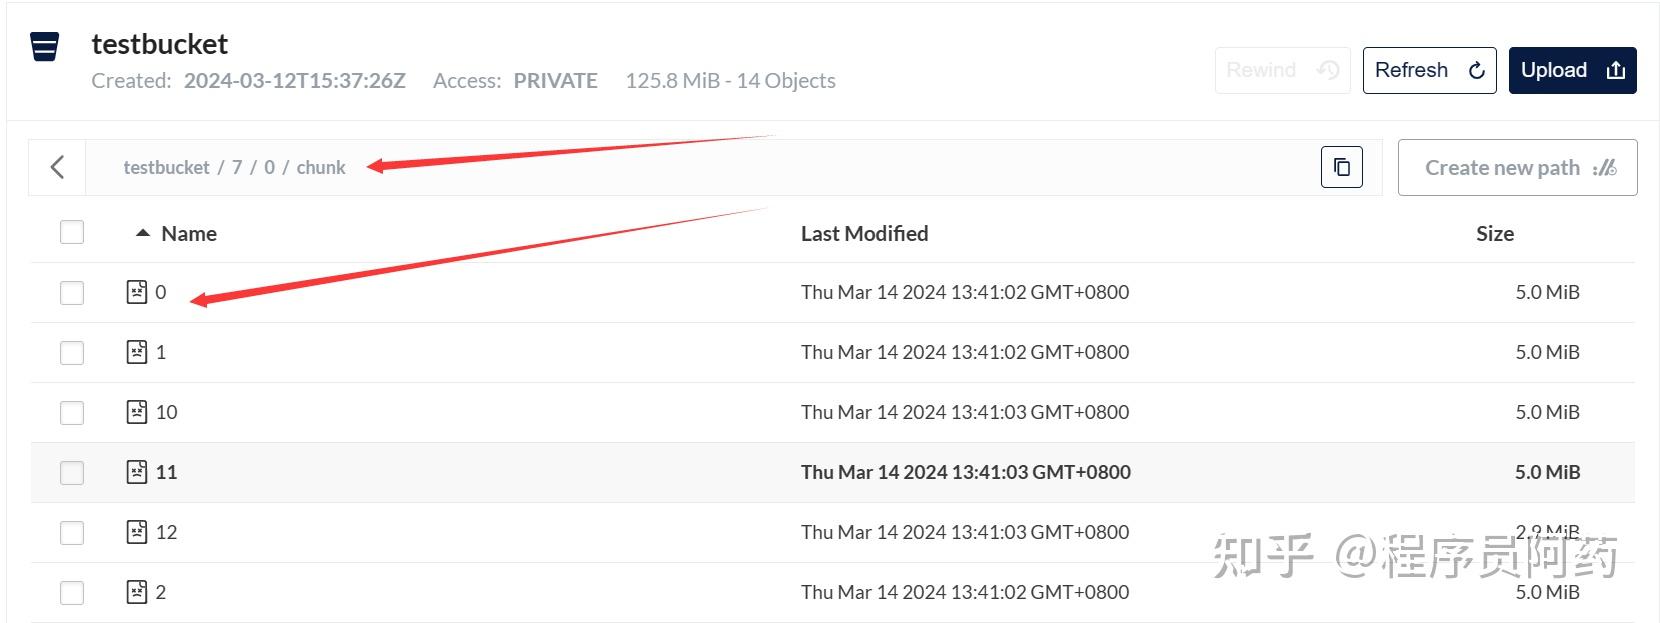
Task: Click the file icon for object 0
Action: point(137,292)
